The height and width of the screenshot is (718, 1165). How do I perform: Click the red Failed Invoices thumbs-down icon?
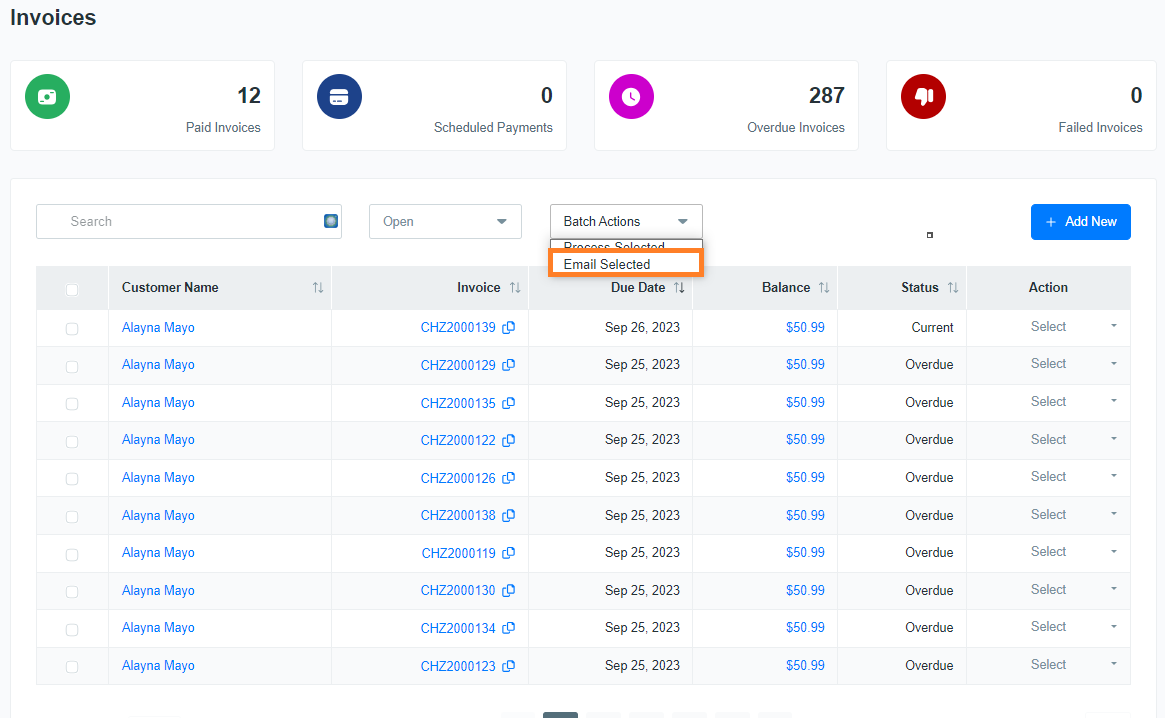point(924,97)
